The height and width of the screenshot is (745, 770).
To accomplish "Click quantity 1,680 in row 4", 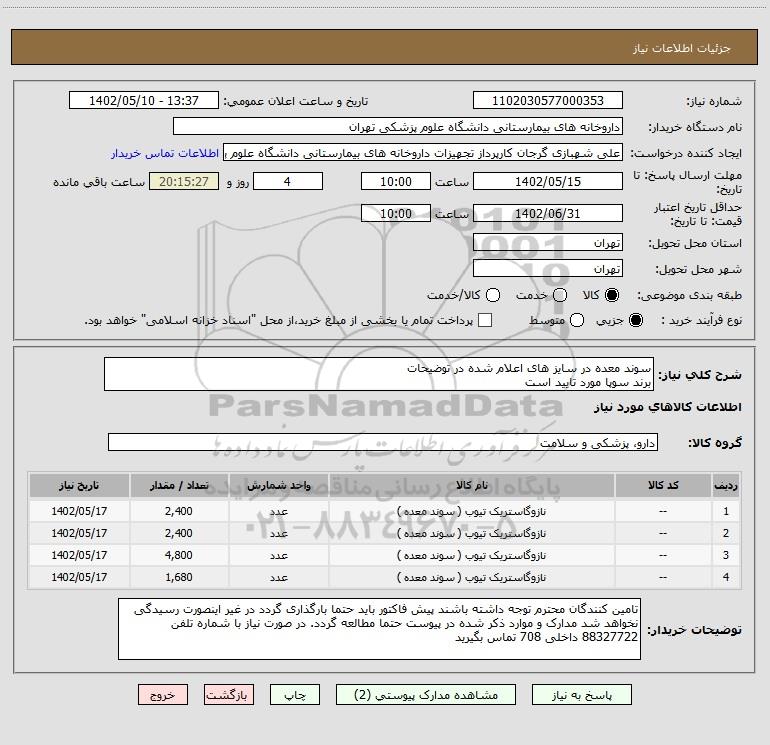I will click(x=179, y=577).
